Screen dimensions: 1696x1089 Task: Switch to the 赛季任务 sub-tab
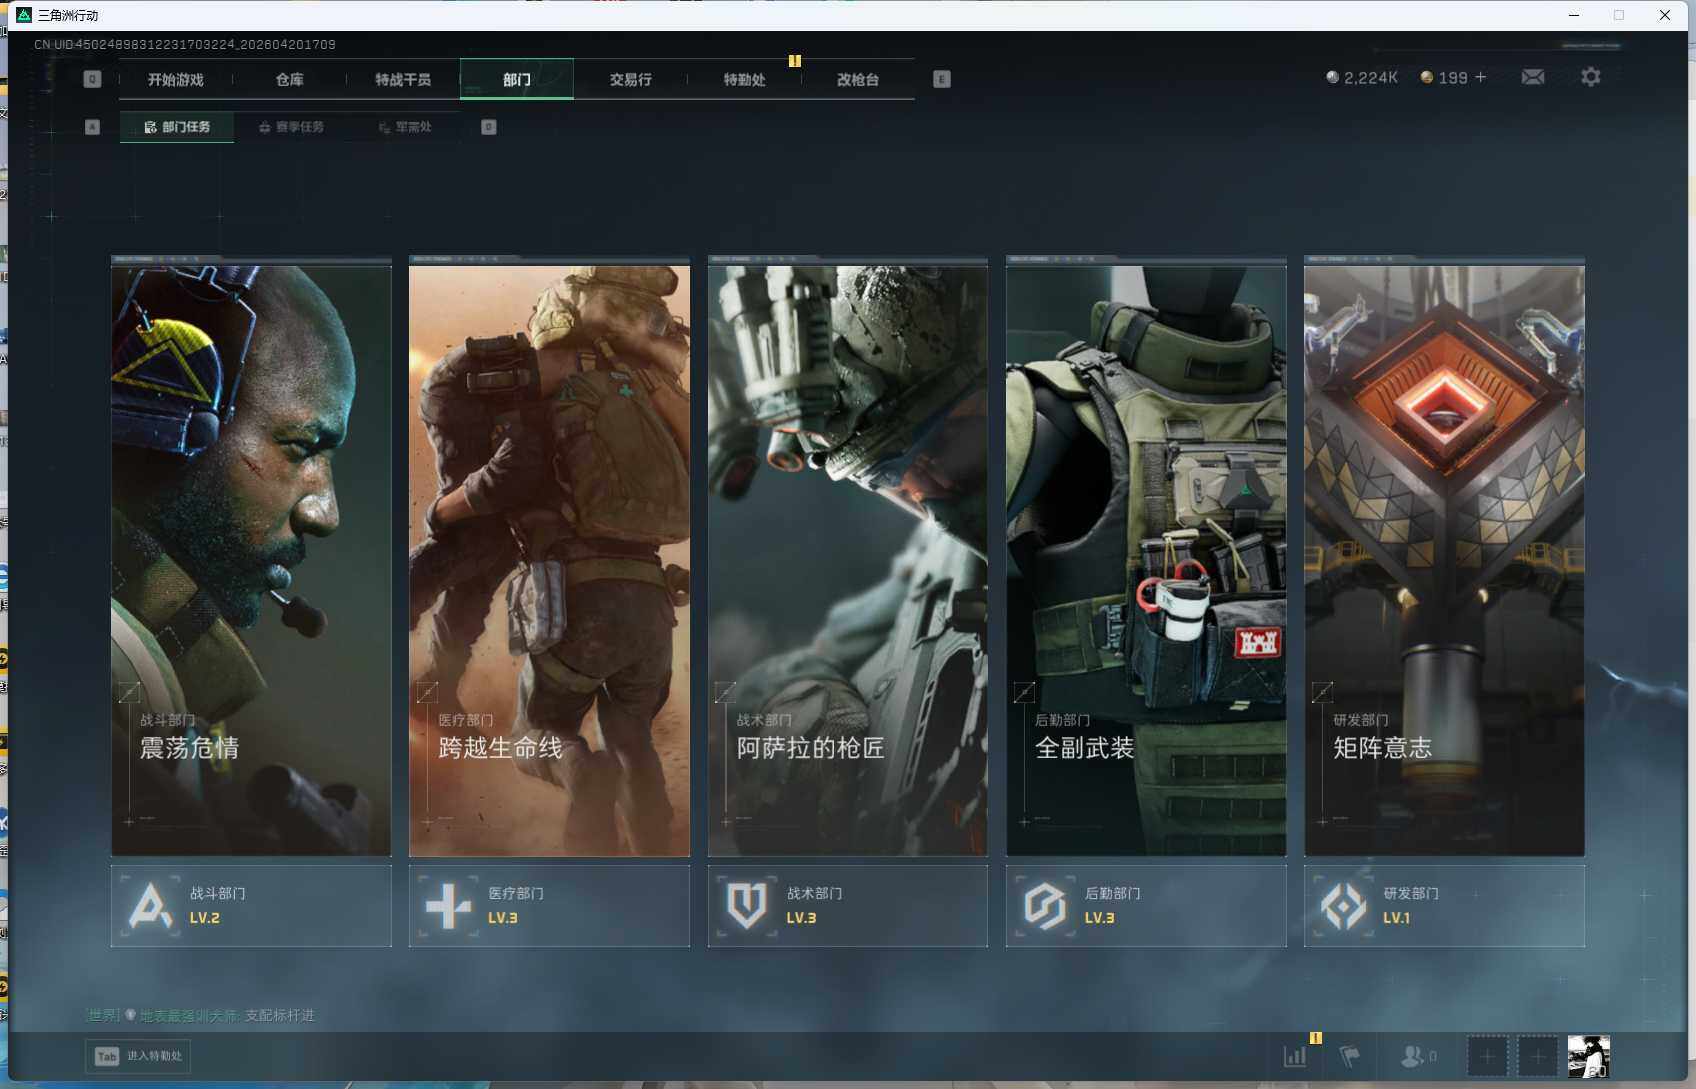coord(291,127)
